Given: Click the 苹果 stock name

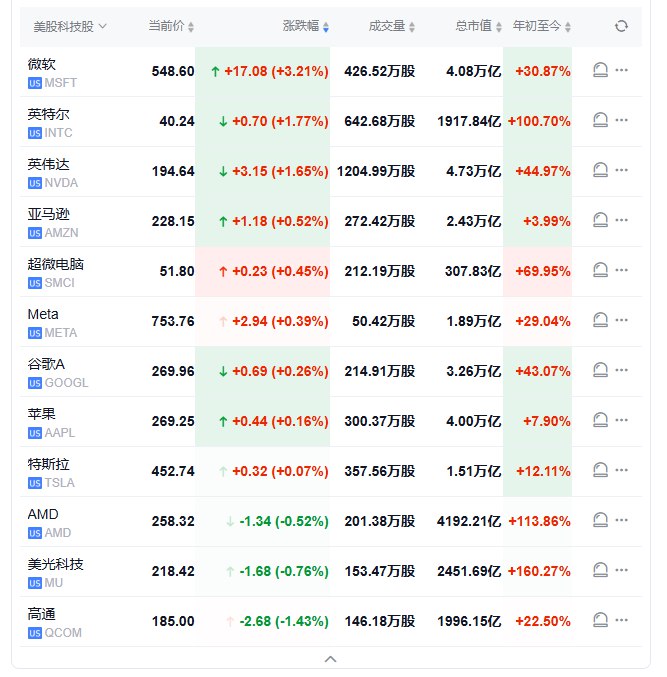Looking at the screenshot, I should [41, 414].
